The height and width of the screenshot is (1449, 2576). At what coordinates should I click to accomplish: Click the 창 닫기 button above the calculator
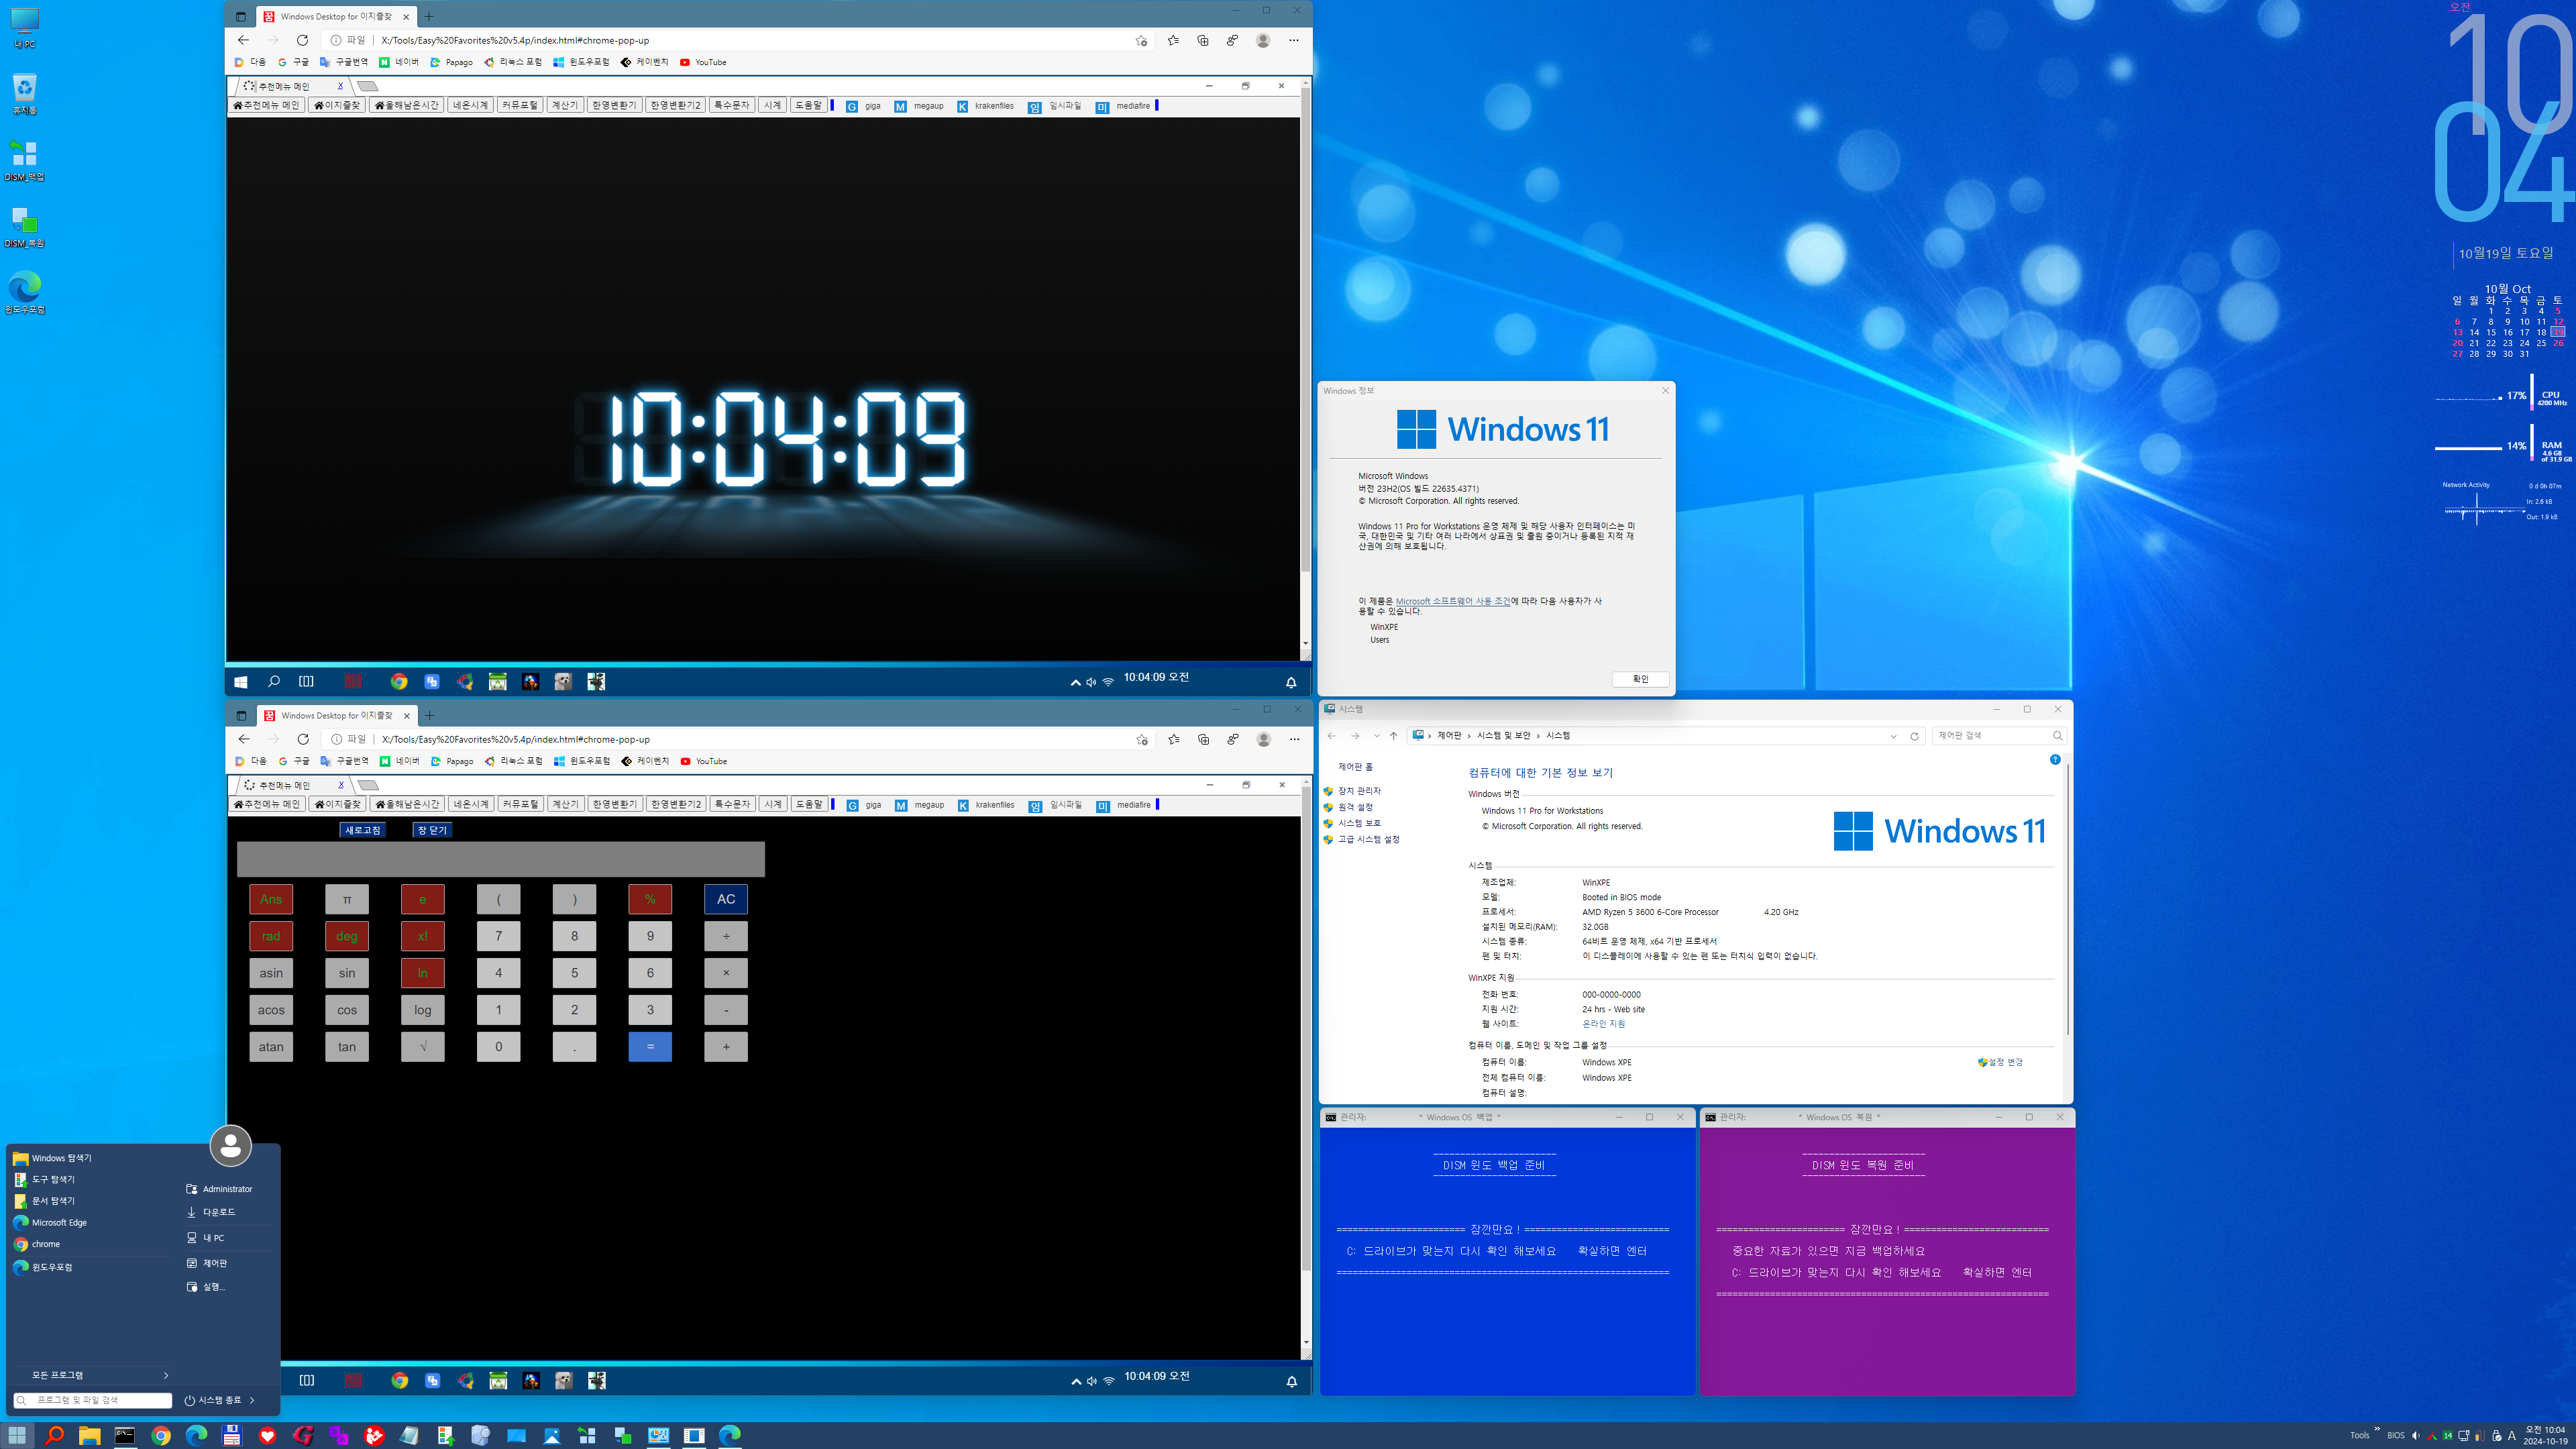coord(432,830)
